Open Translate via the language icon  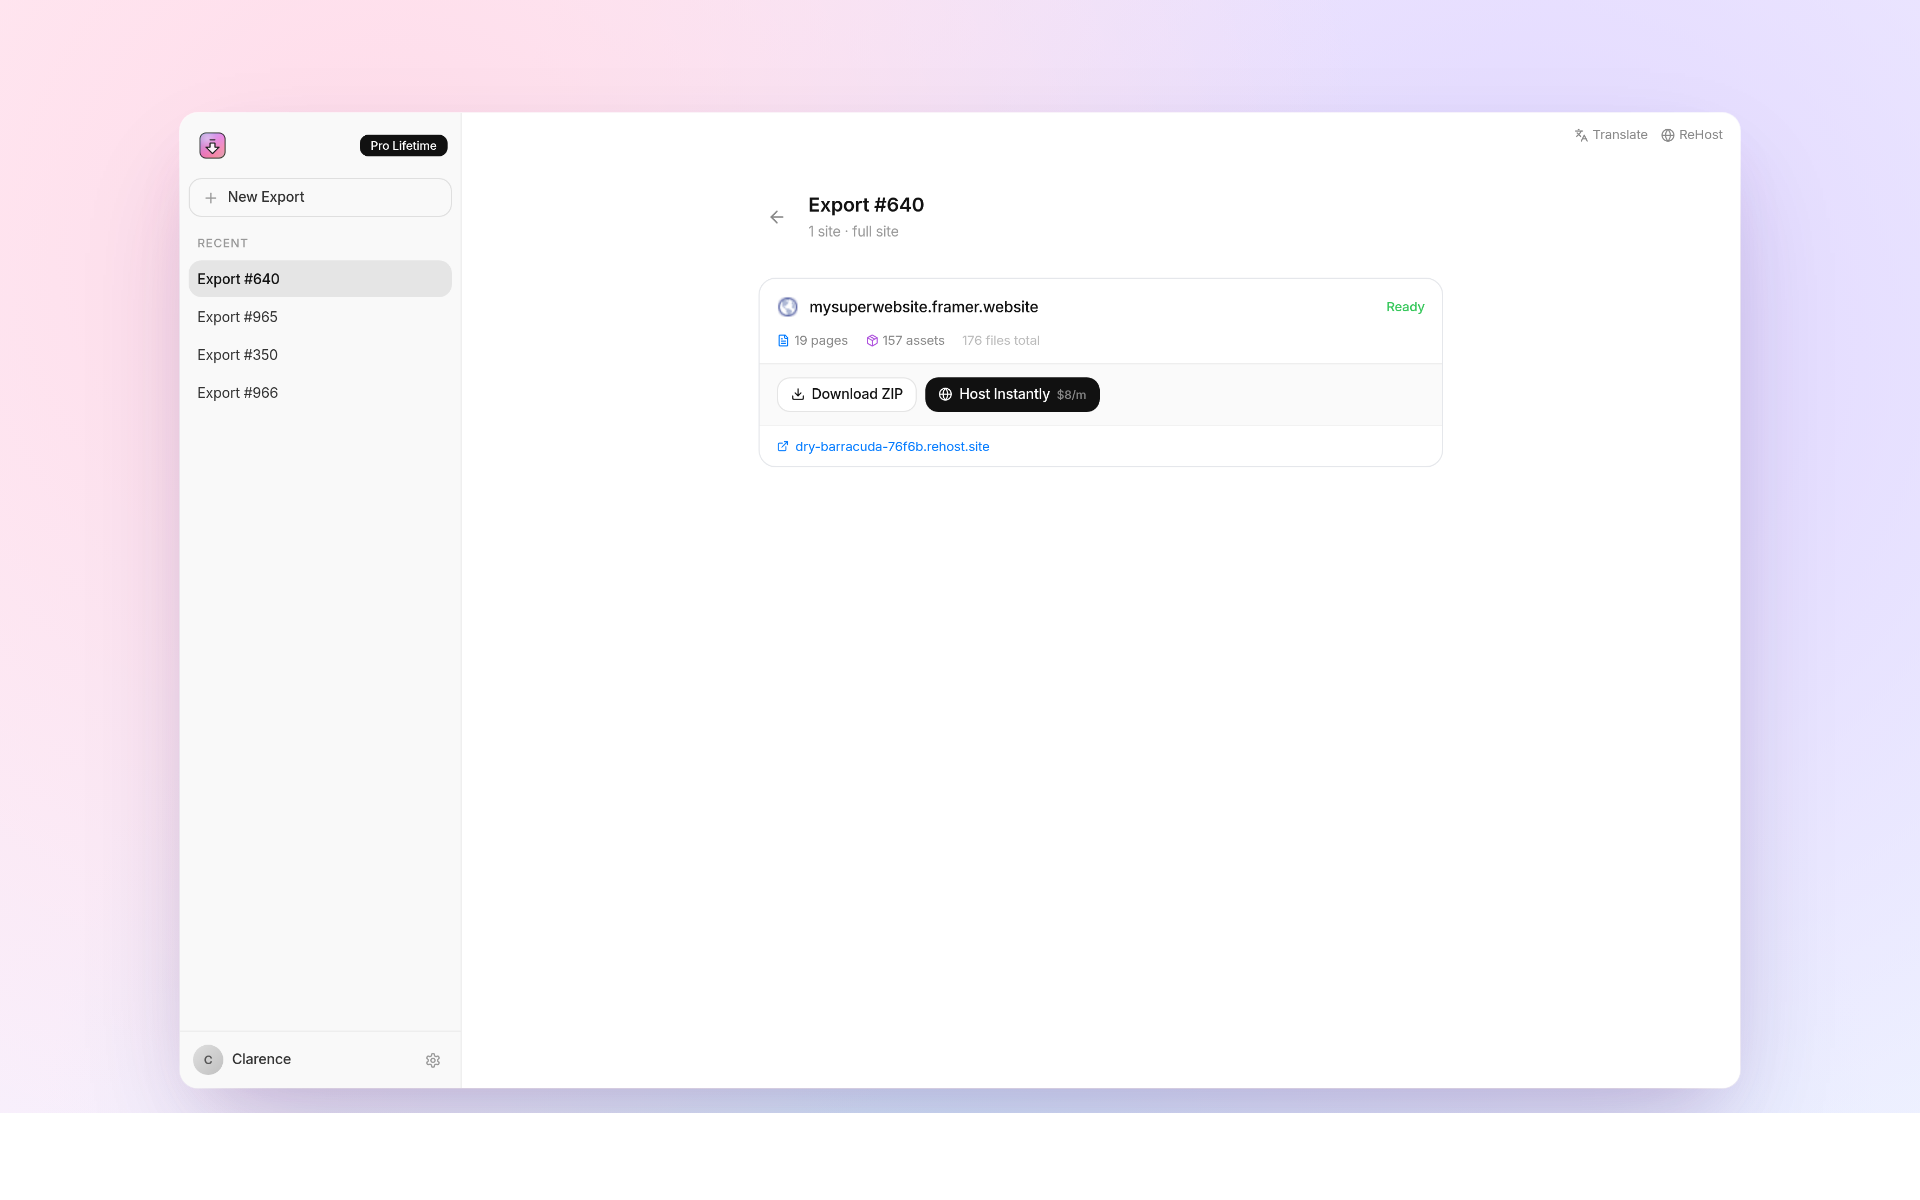(1581, 135)
